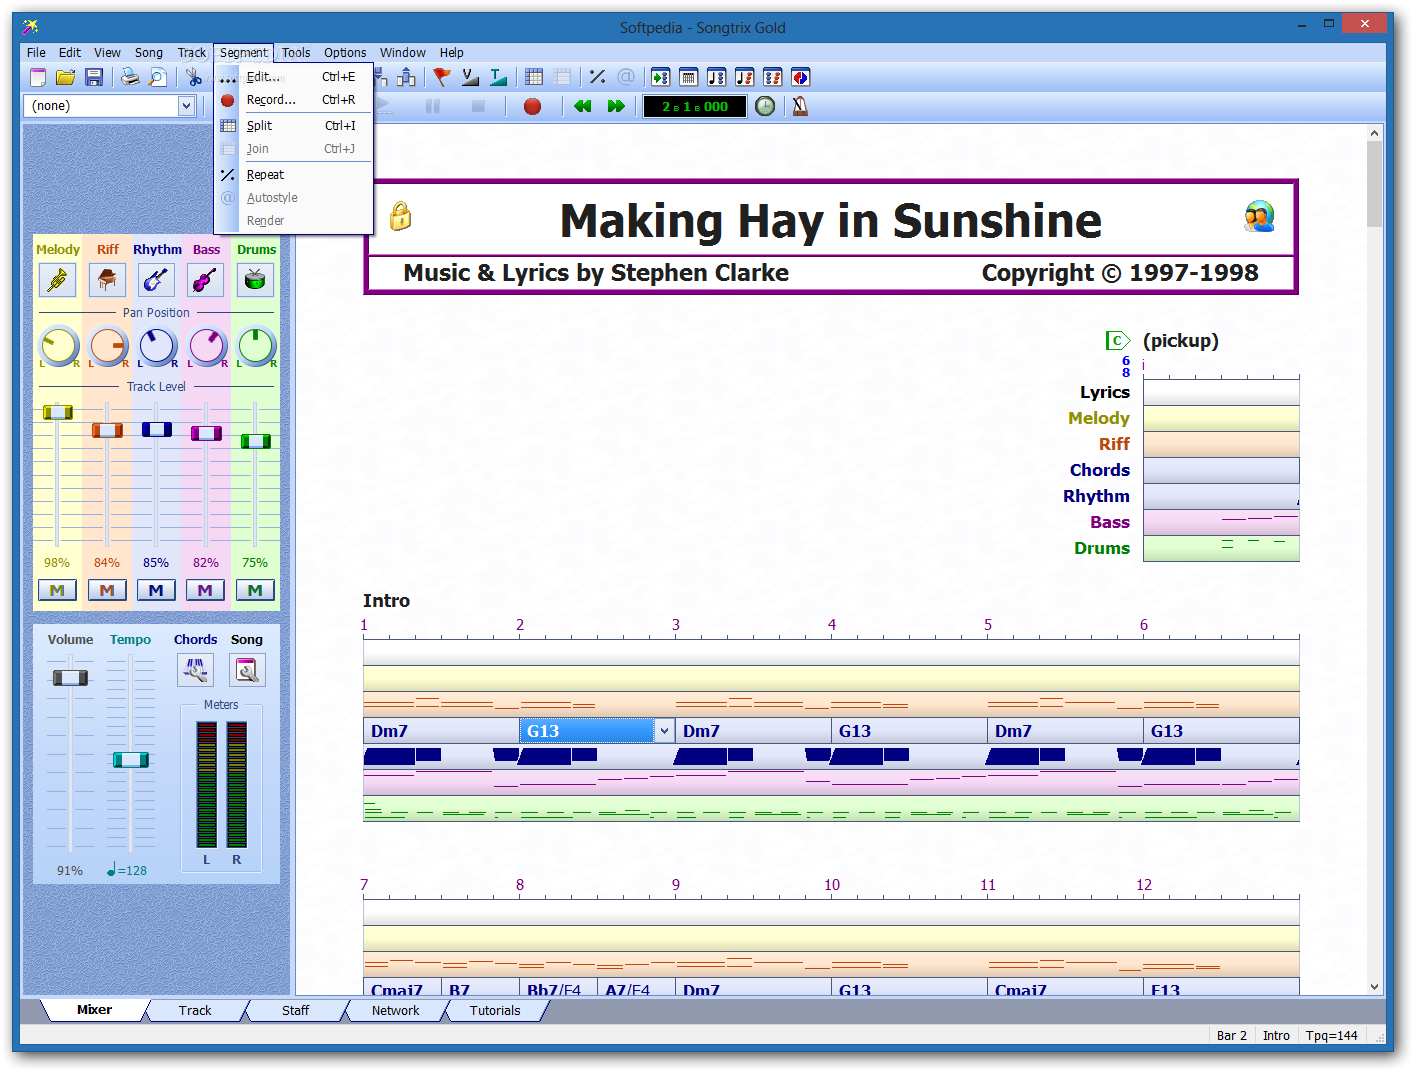Click the green Fast-forward double-arrow button
Viewport: 1414px width, 1072px height.
point(616,106)
